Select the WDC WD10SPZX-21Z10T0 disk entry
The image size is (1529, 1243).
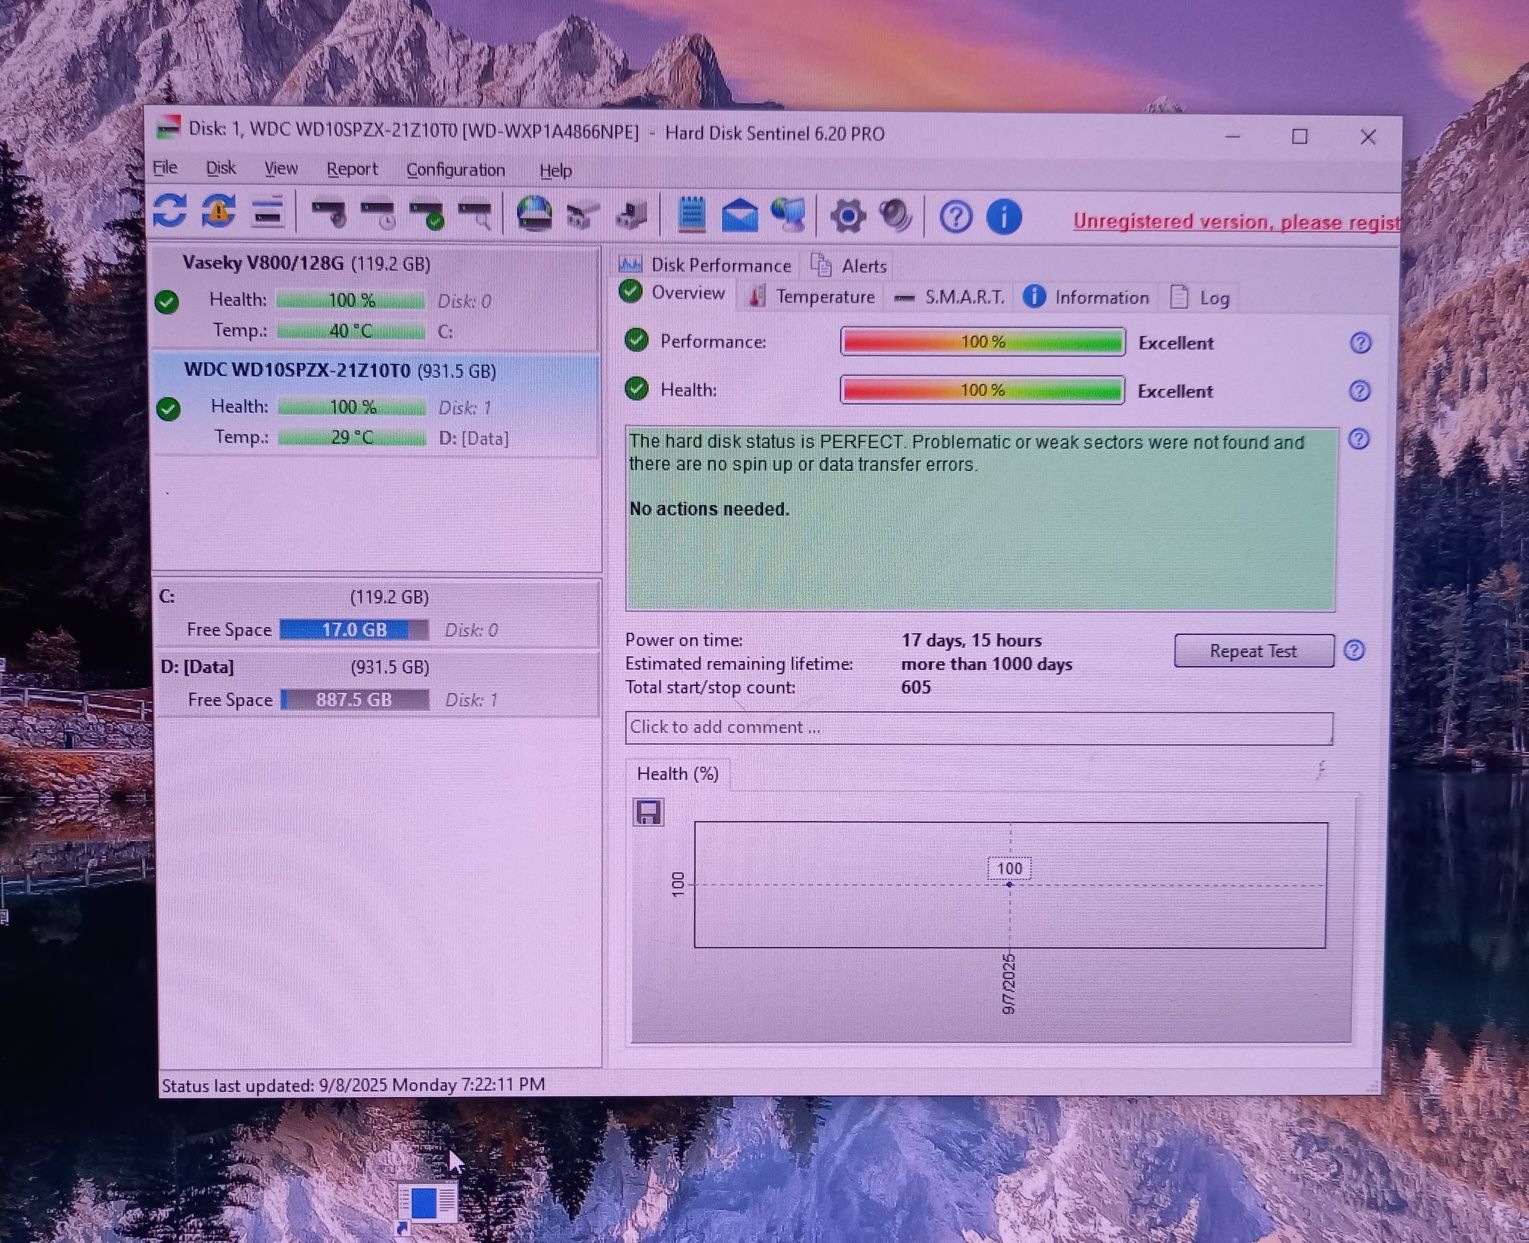pyautogui.click(x=376, y=404)
